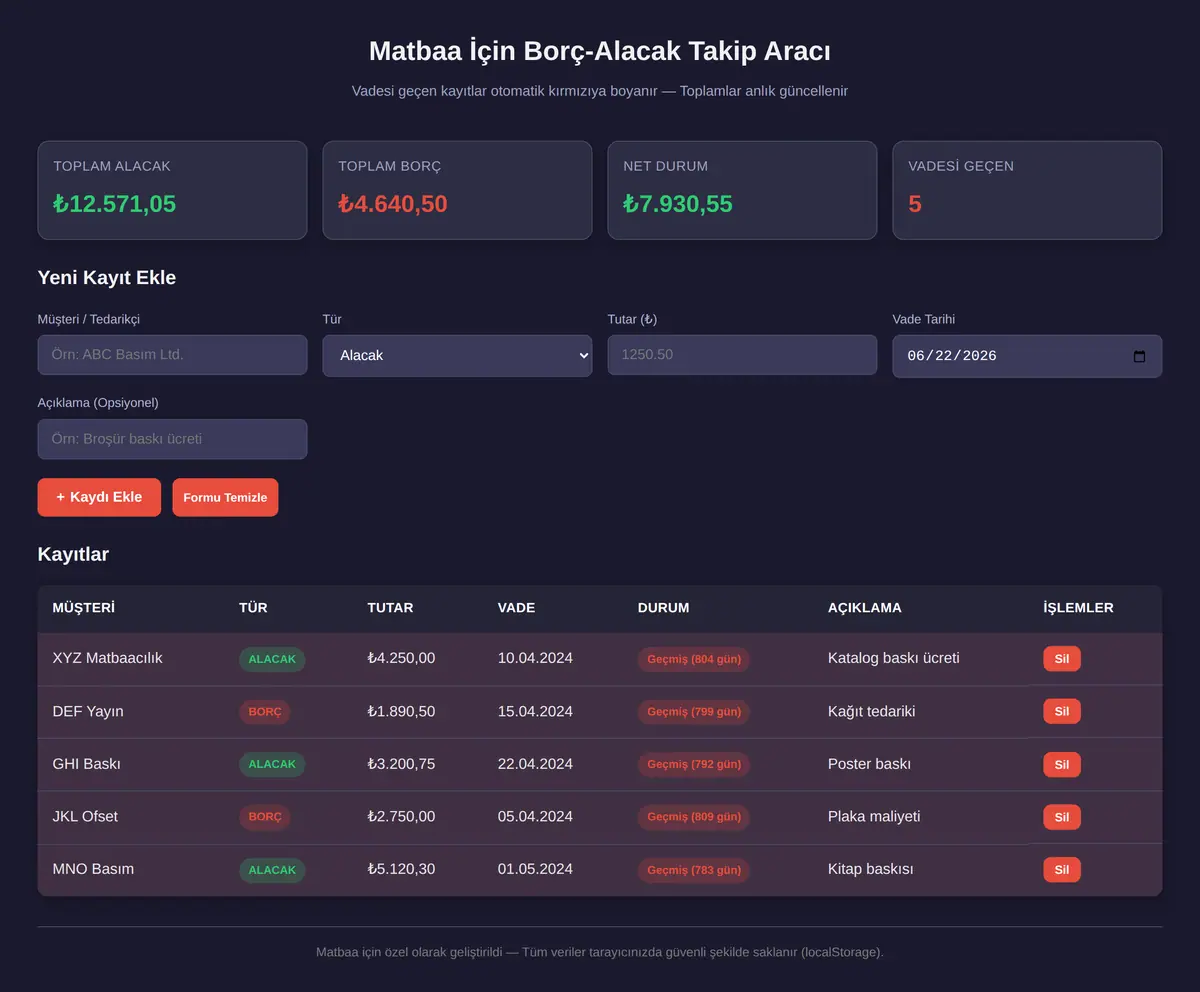
Task: Click the Katalog baskı ücreti description
Action: pos(894,658)
